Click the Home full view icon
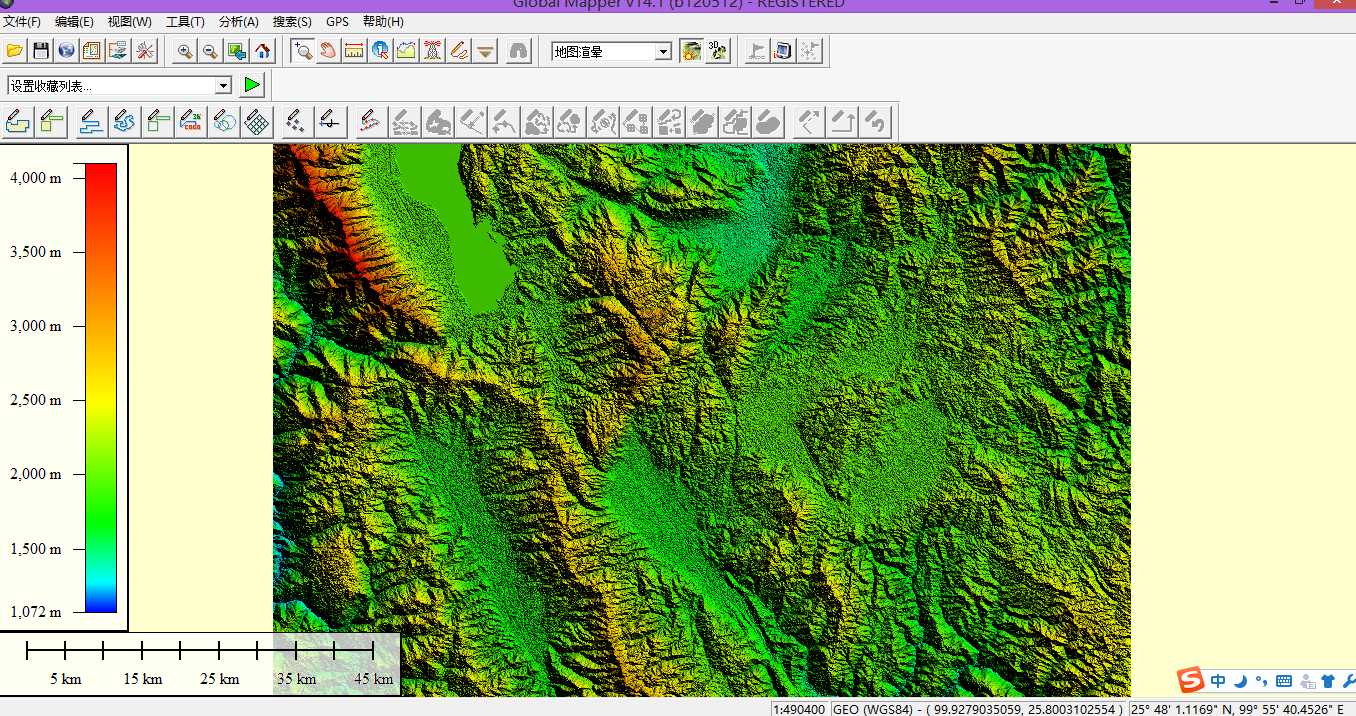The height and width of the screenshot is (716, 1356). click(262, 51)
